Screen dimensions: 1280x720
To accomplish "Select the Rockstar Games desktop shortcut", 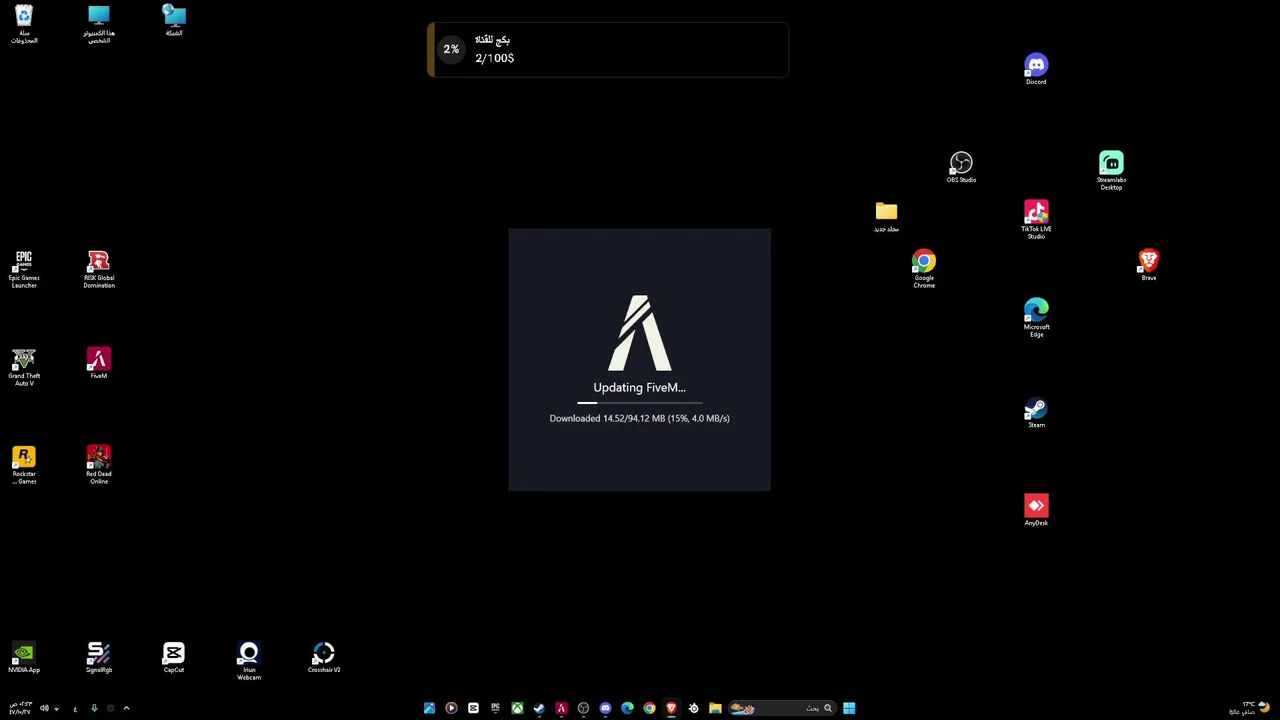I will [24, 465].
